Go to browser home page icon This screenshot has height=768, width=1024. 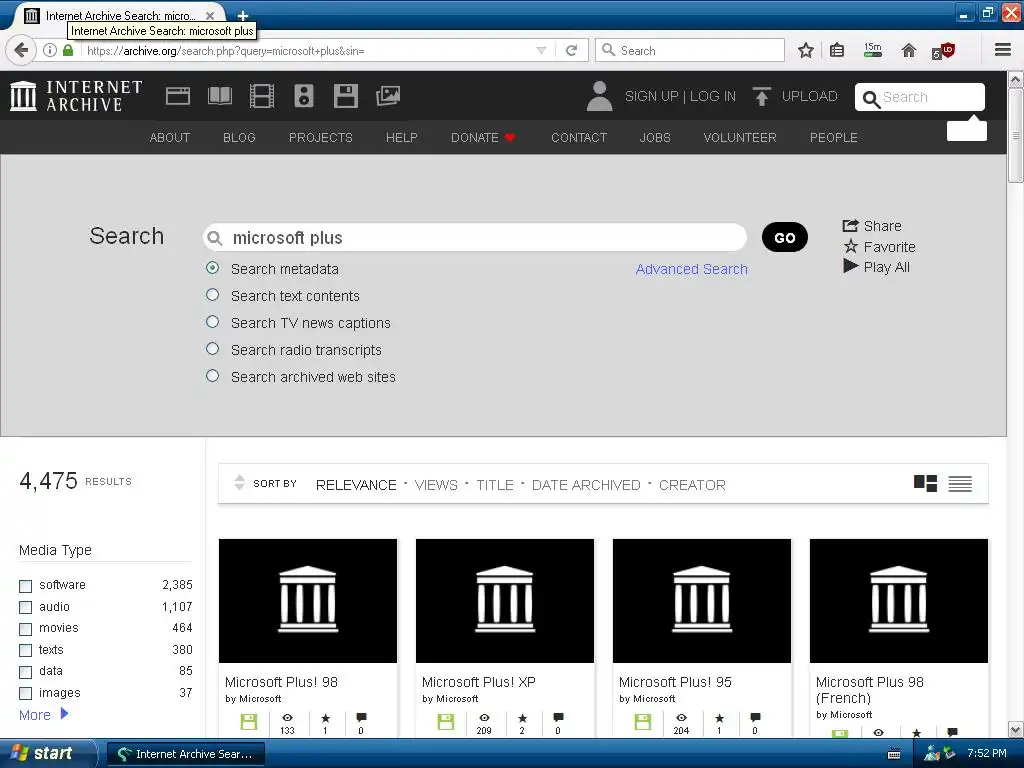(x=908, y=50)
